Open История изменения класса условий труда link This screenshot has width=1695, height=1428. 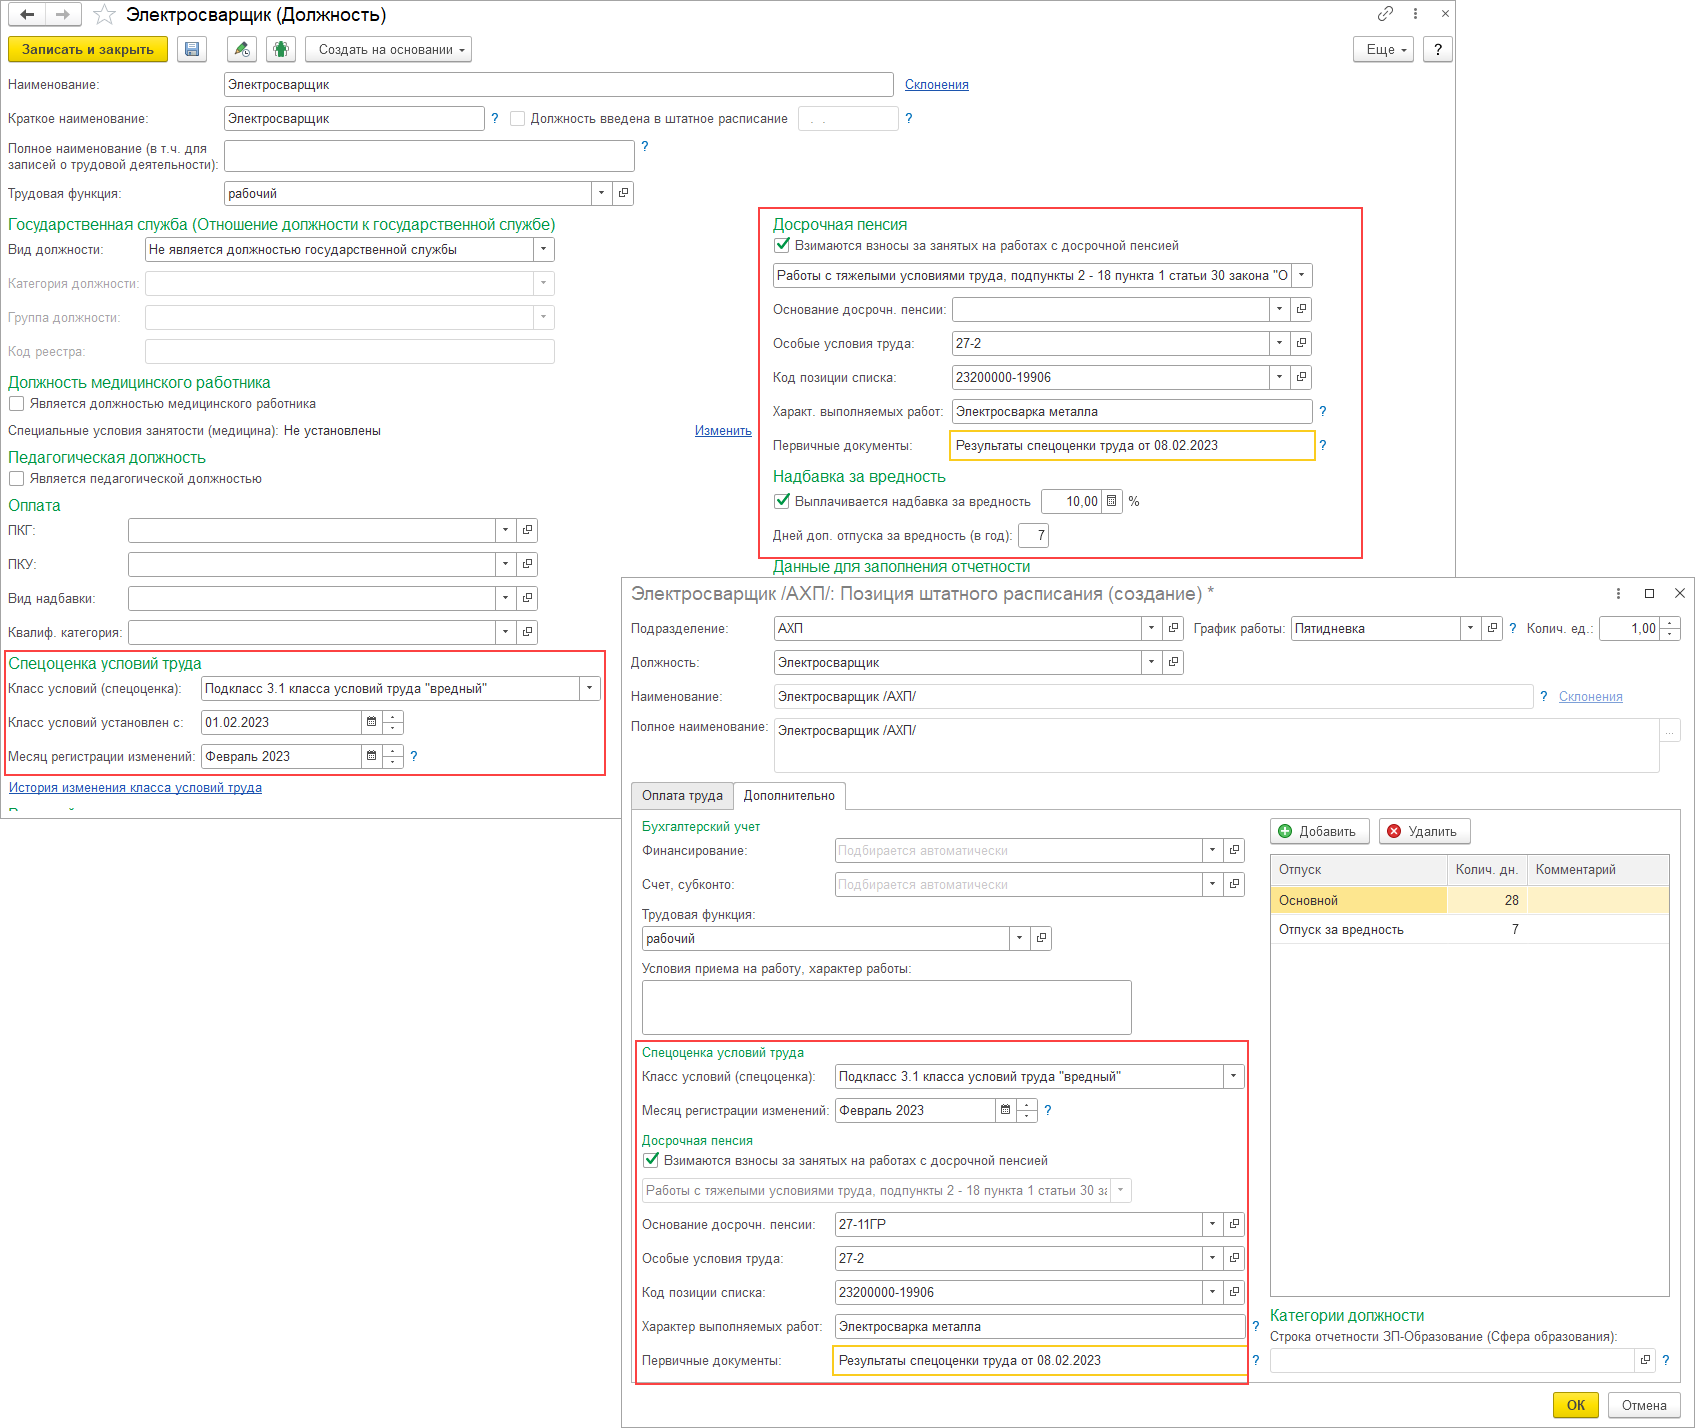(x=135, y=788)
